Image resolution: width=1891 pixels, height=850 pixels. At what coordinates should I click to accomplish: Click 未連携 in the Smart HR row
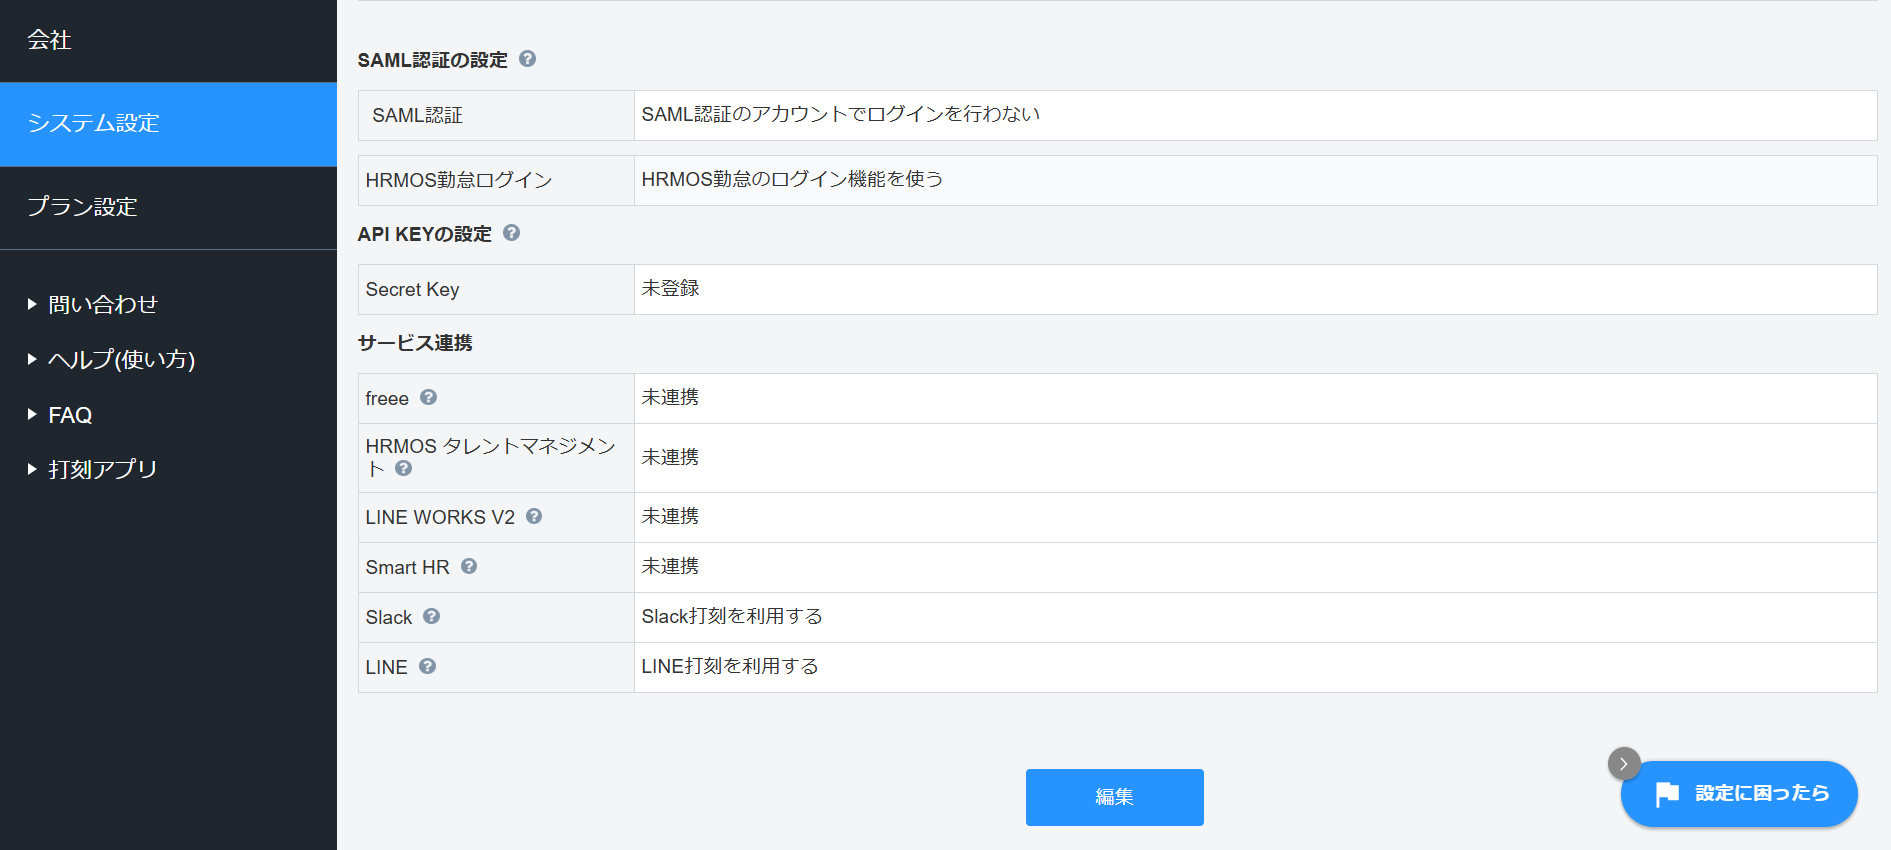pyautogui.click(x=670, y=566)
